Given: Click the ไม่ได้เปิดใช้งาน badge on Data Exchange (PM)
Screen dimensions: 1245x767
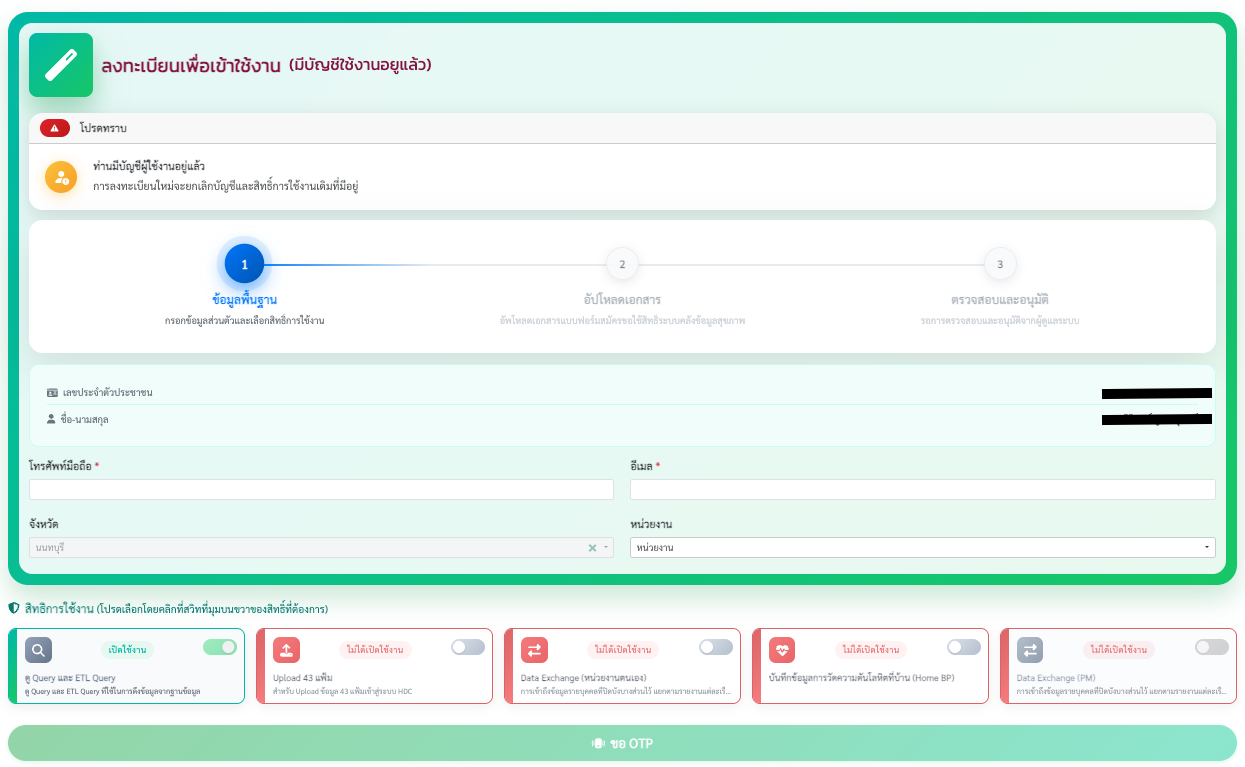Looking at the screenshot, I should coord(1119,650).
